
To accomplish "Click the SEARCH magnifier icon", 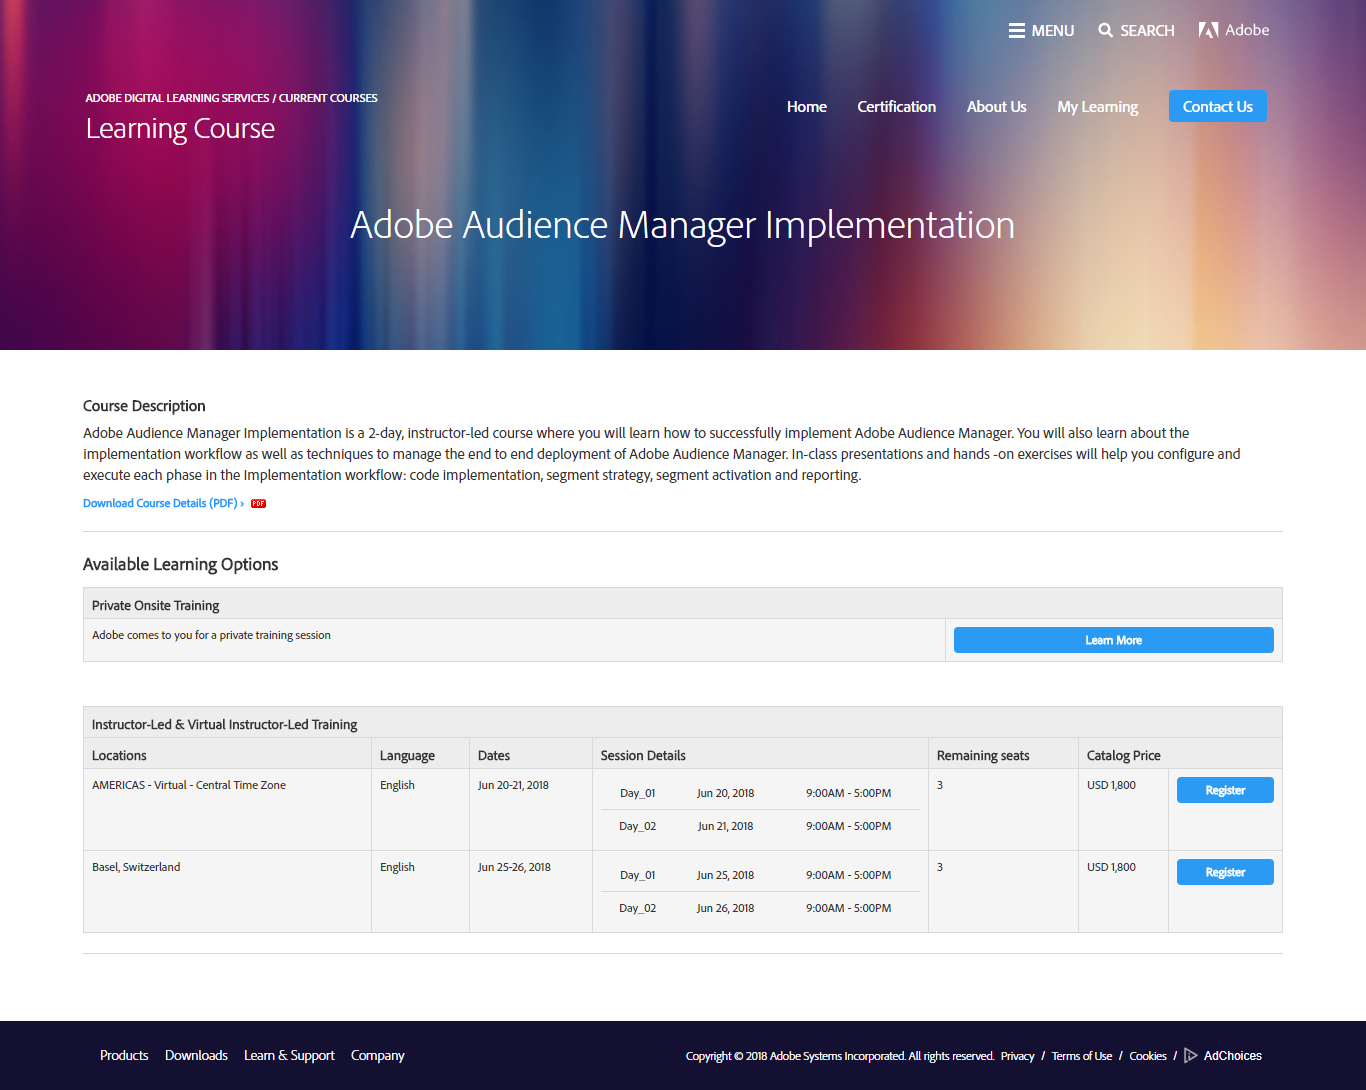I will [1105, 31].
